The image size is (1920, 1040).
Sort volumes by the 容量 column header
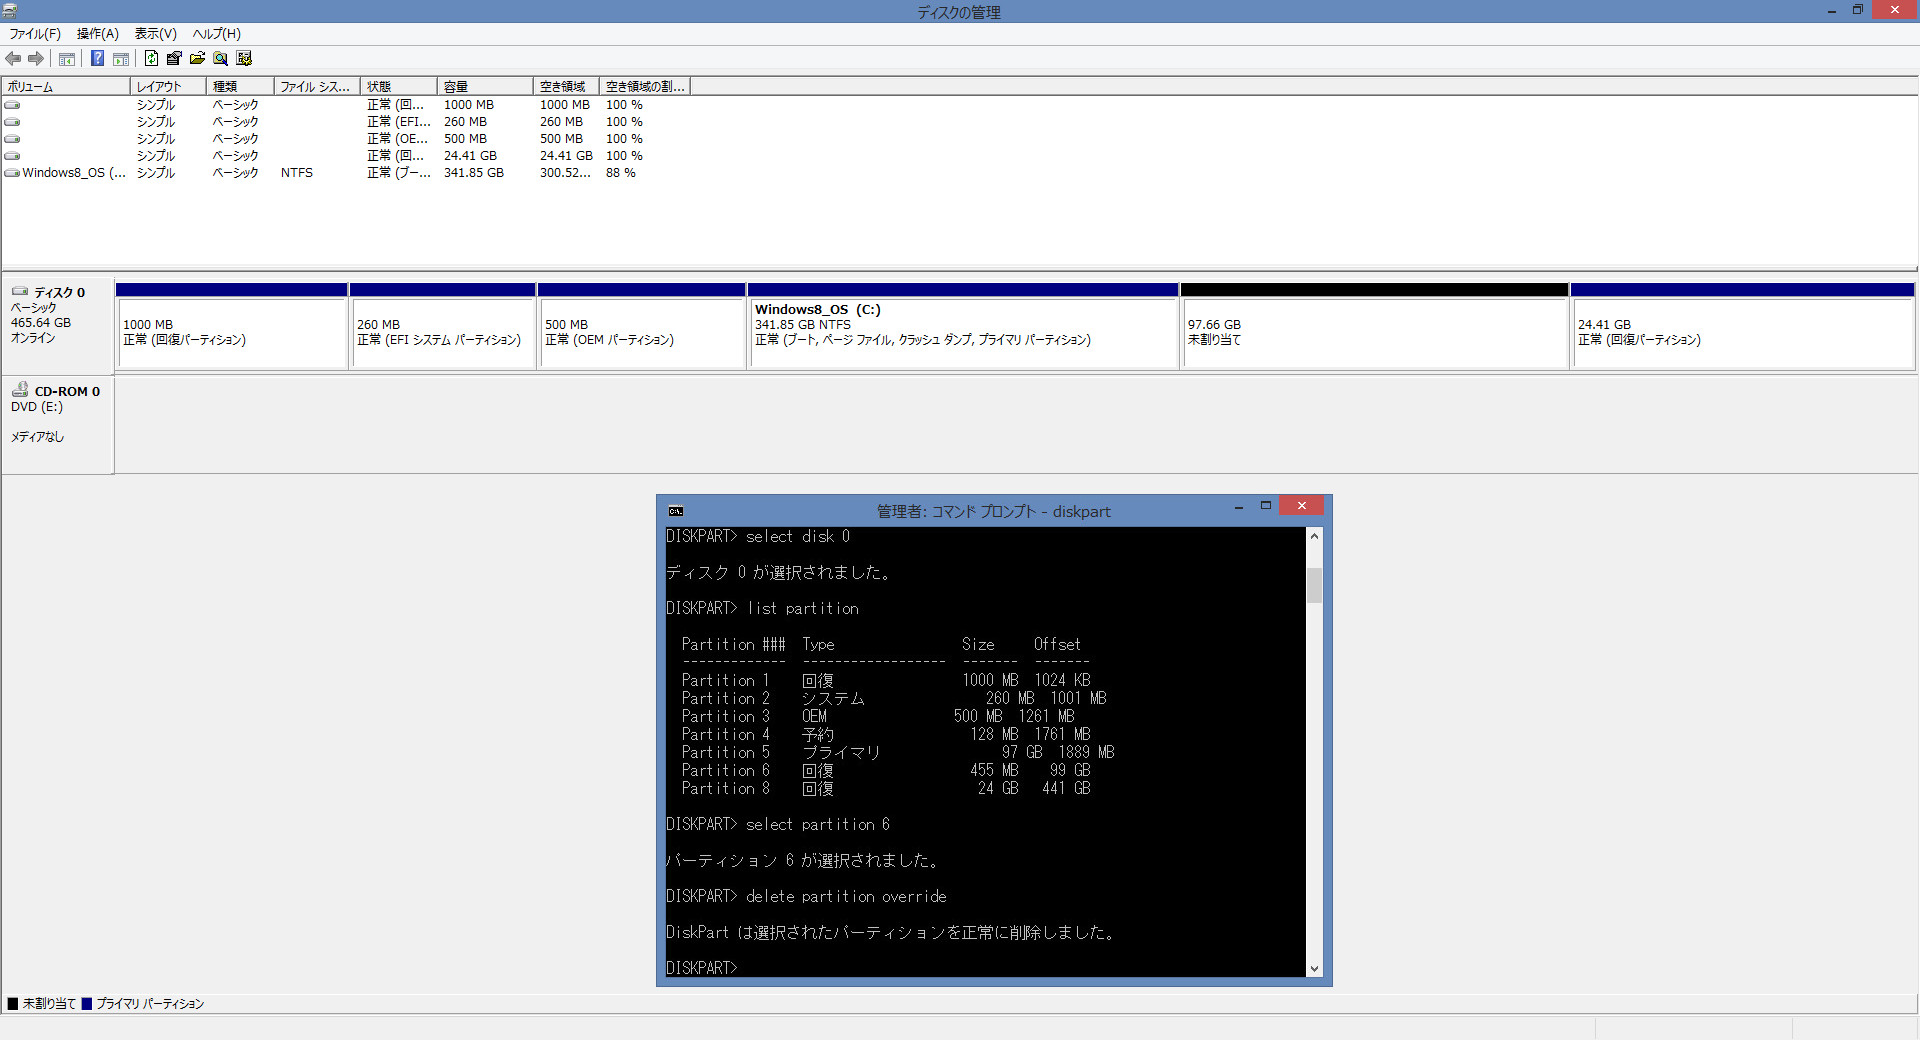pyautogui.click(x=484, y=87)
